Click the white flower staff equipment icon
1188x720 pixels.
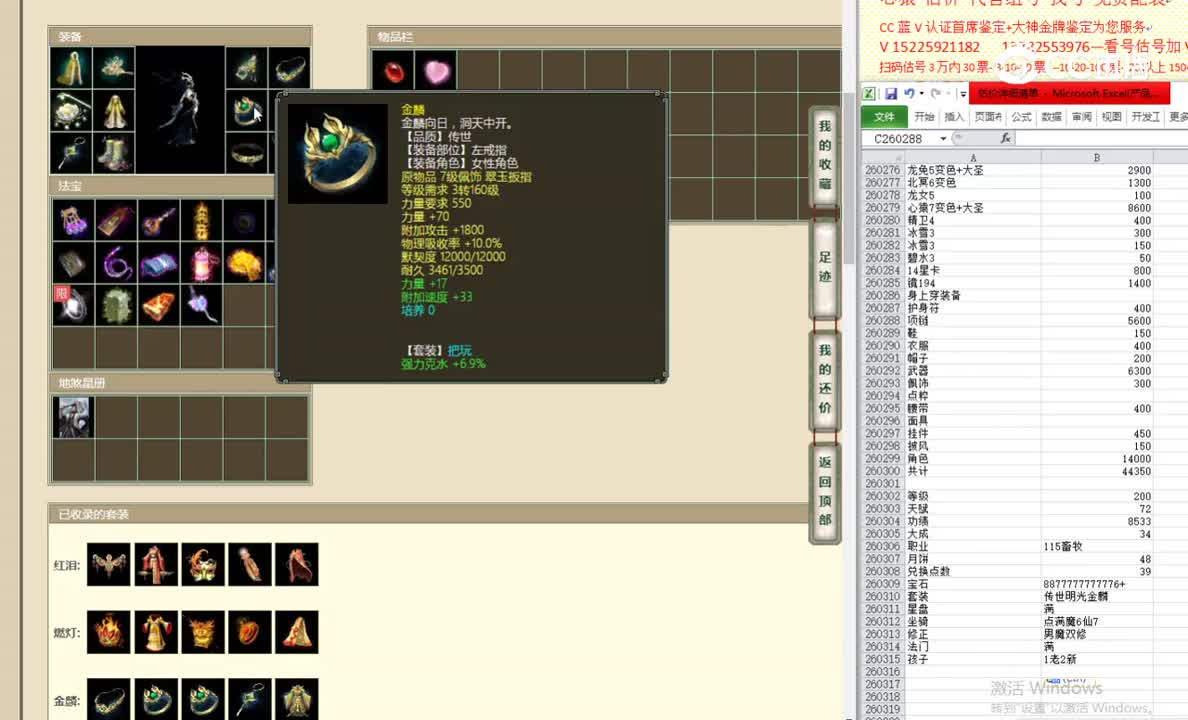[71, 111]
